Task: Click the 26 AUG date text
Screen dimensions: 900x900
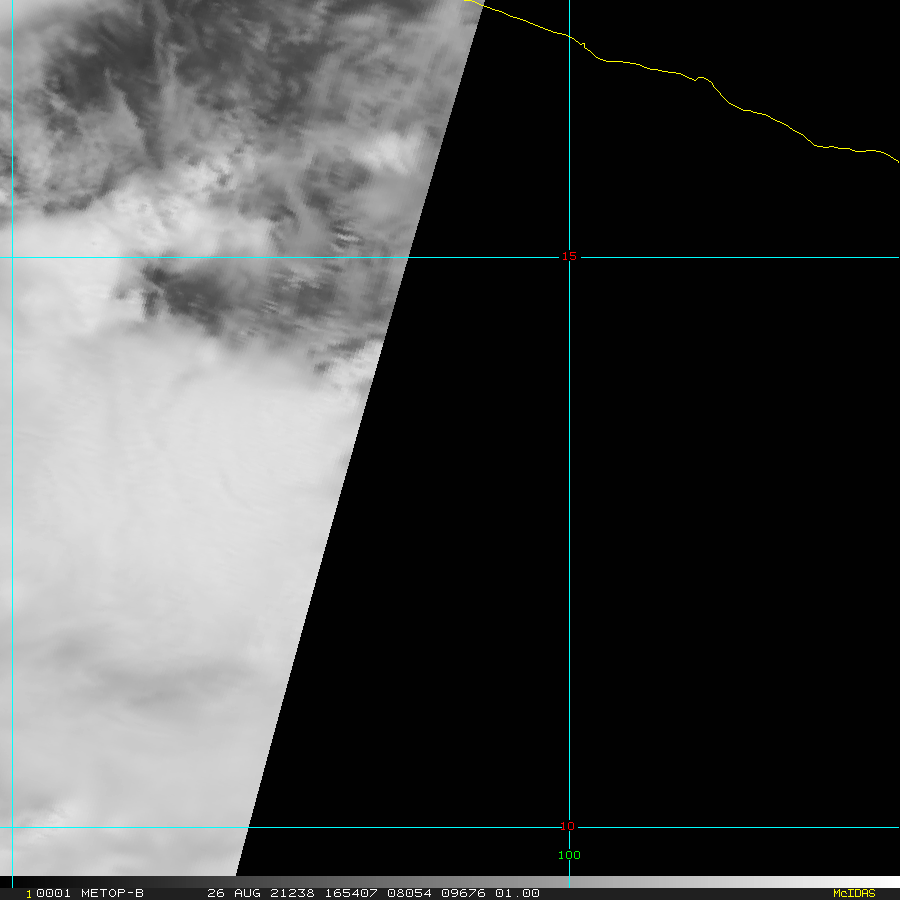Action: 233,893
